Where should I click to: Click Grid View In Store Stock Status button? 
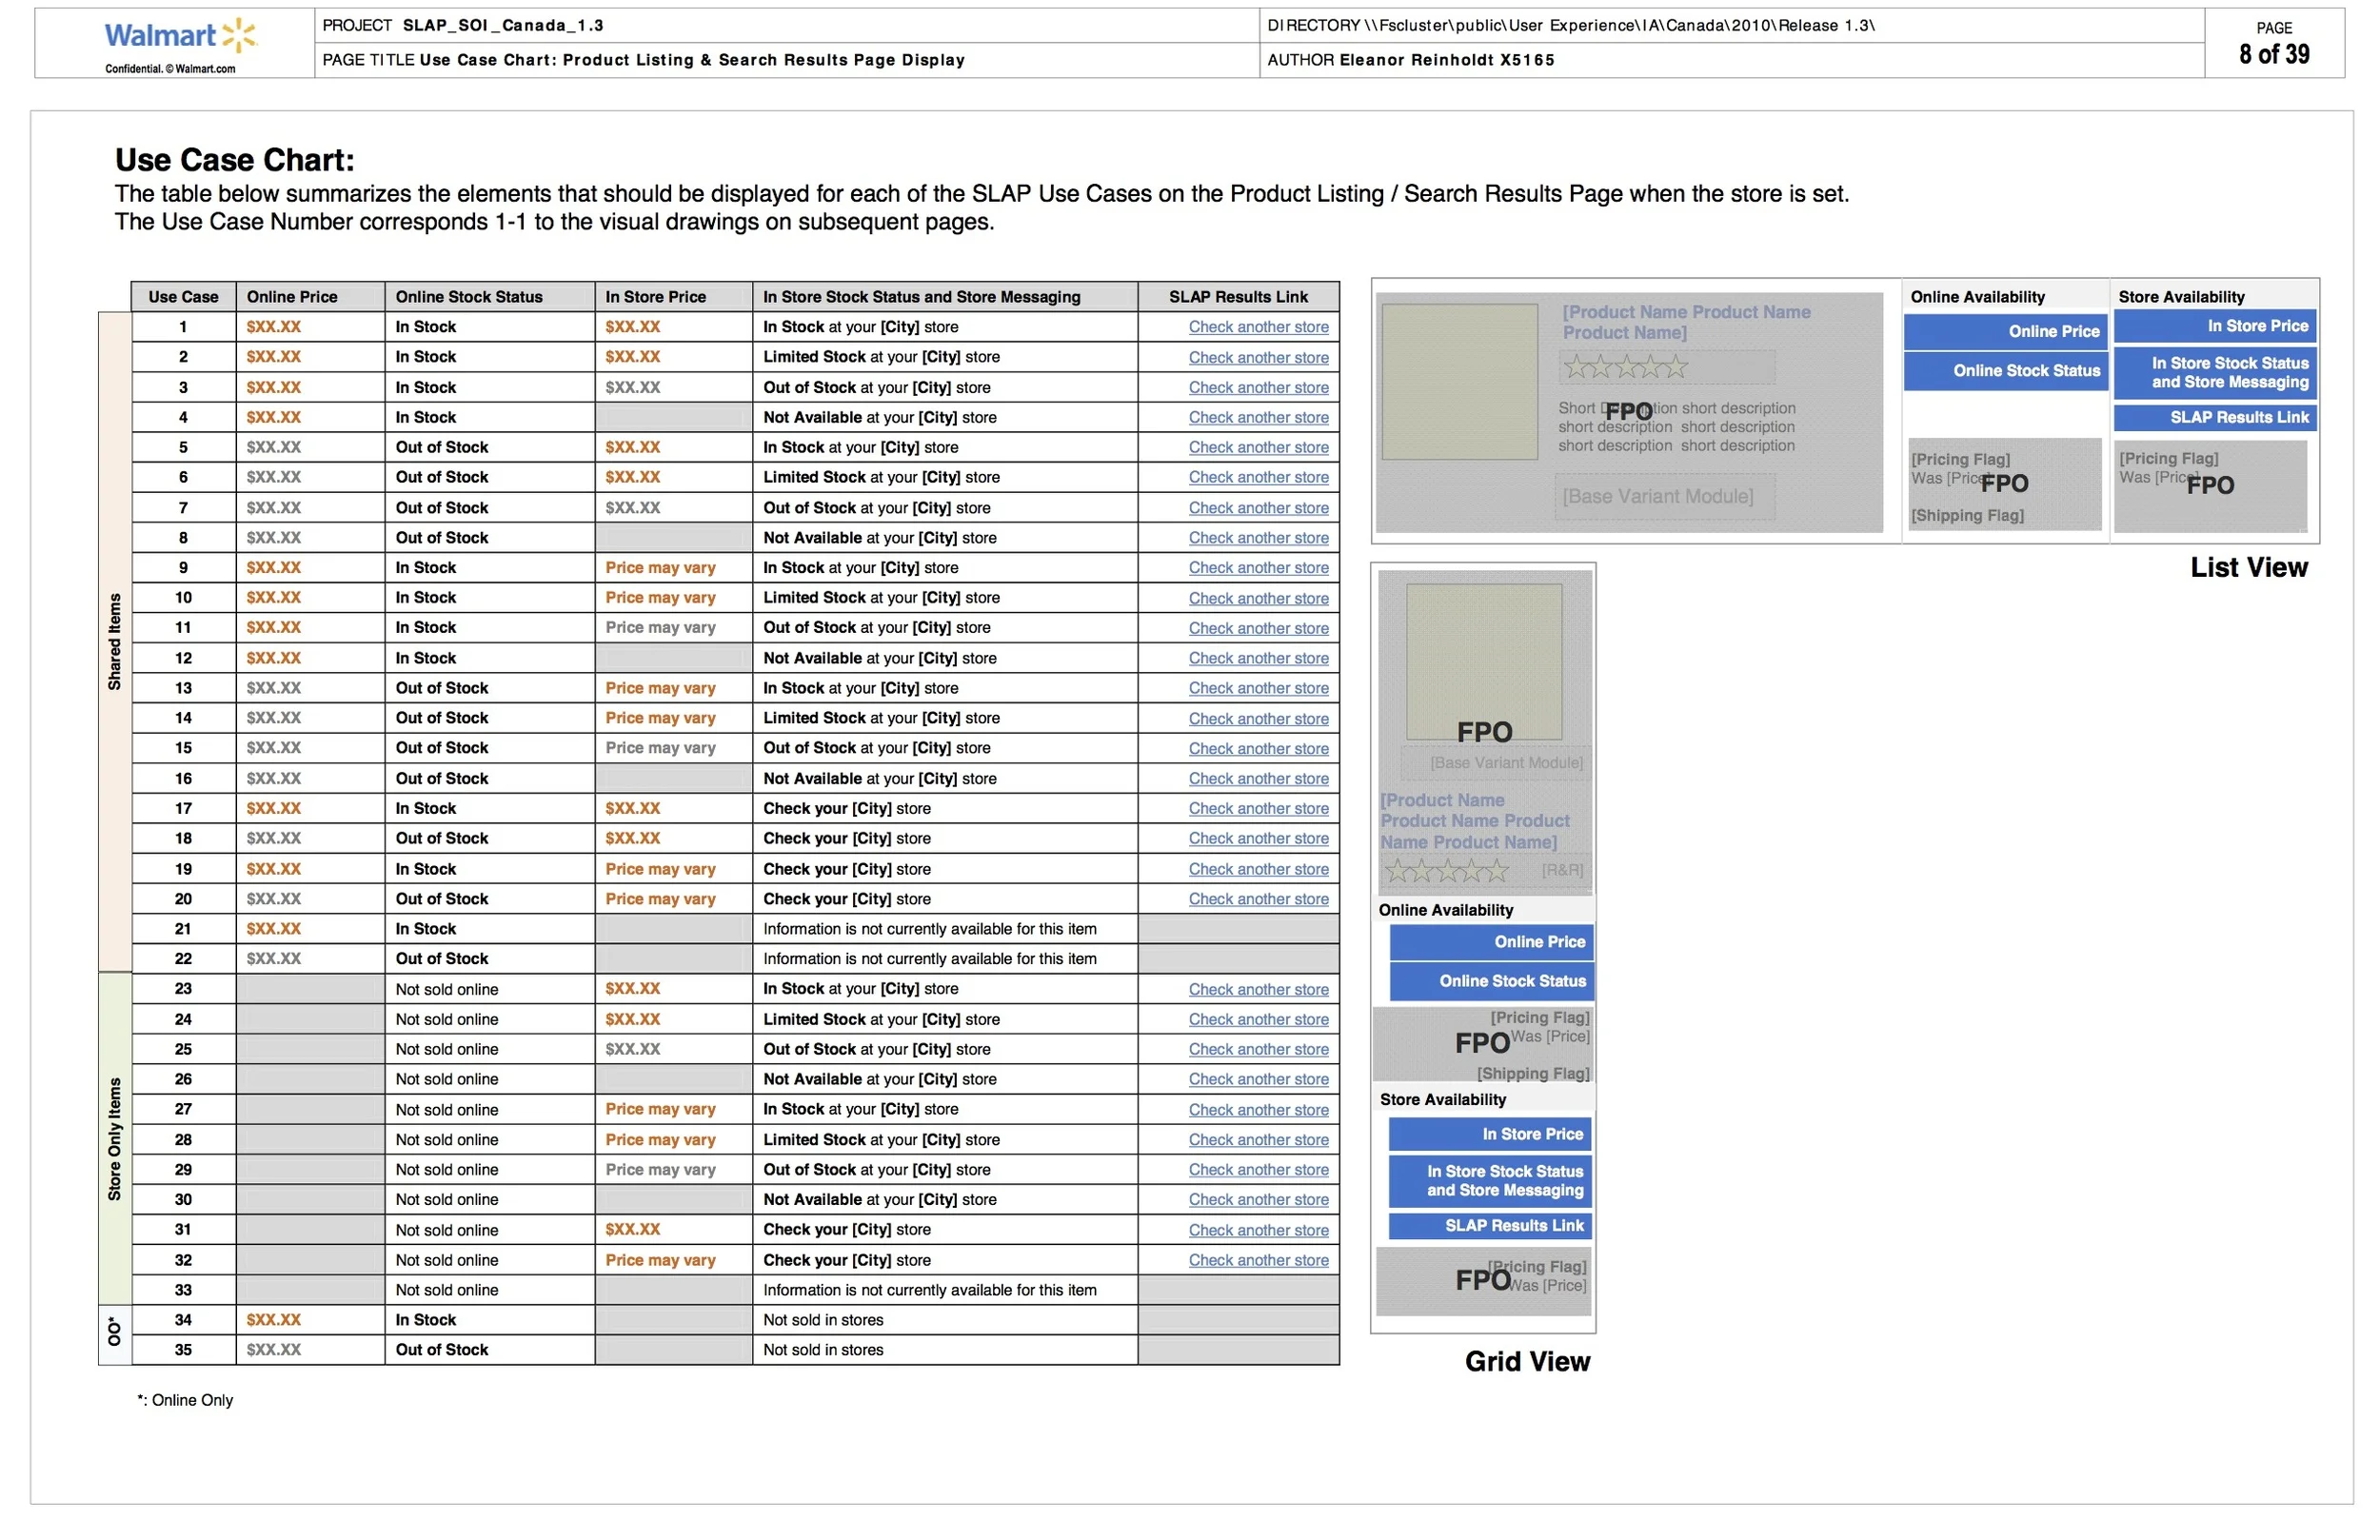click(x=1490, y=1181)
